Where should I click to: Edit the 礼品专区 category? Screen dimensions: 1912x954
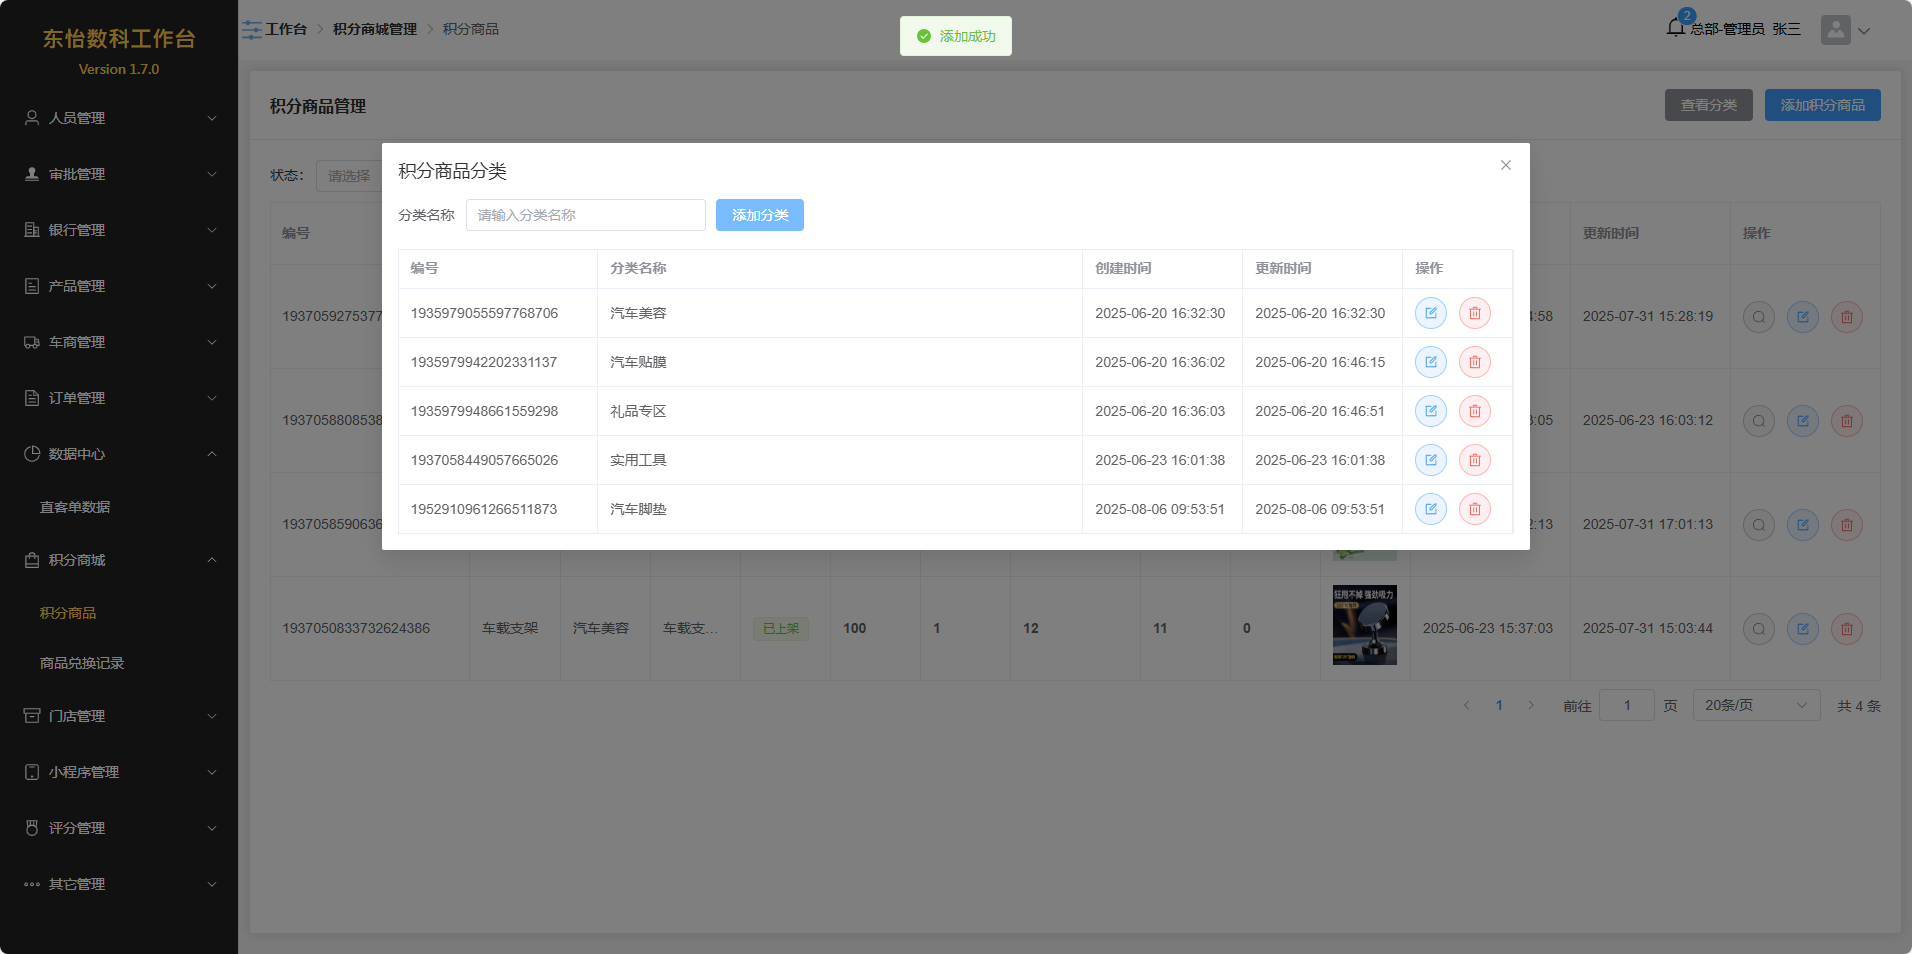(x=1430, y=411)
